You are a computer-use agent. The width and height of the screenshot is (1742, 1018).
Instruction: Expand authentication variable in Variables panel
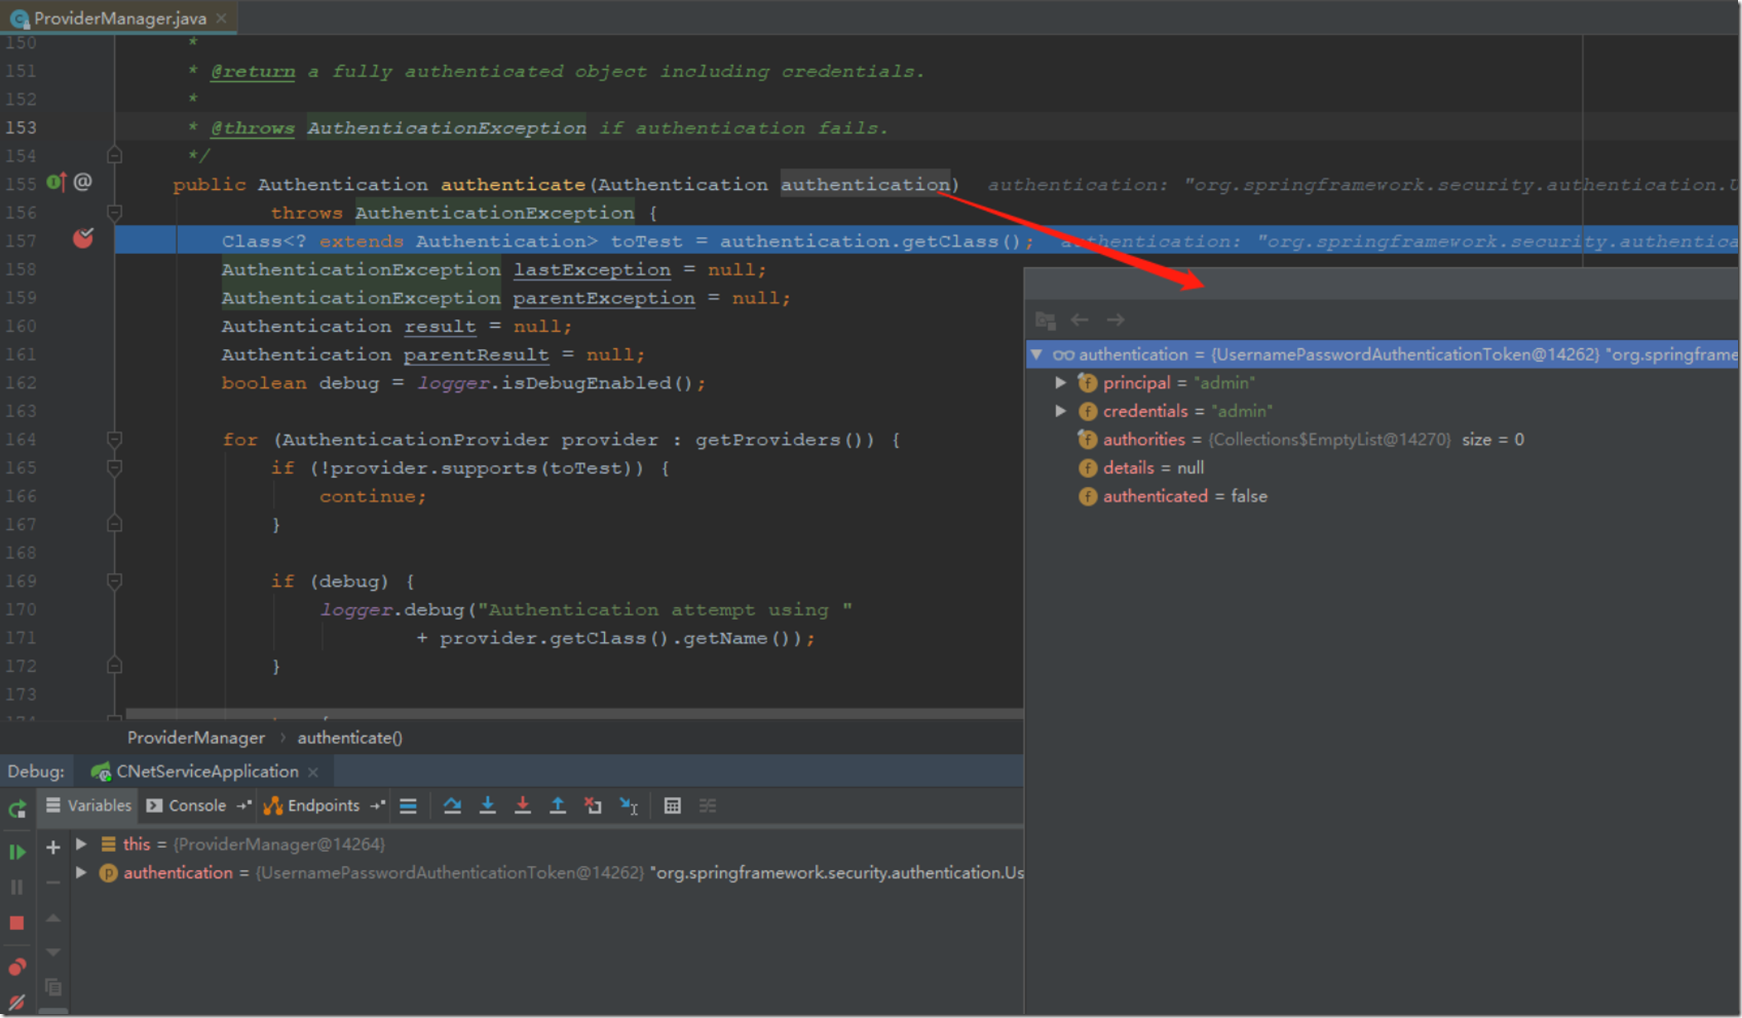82,873
